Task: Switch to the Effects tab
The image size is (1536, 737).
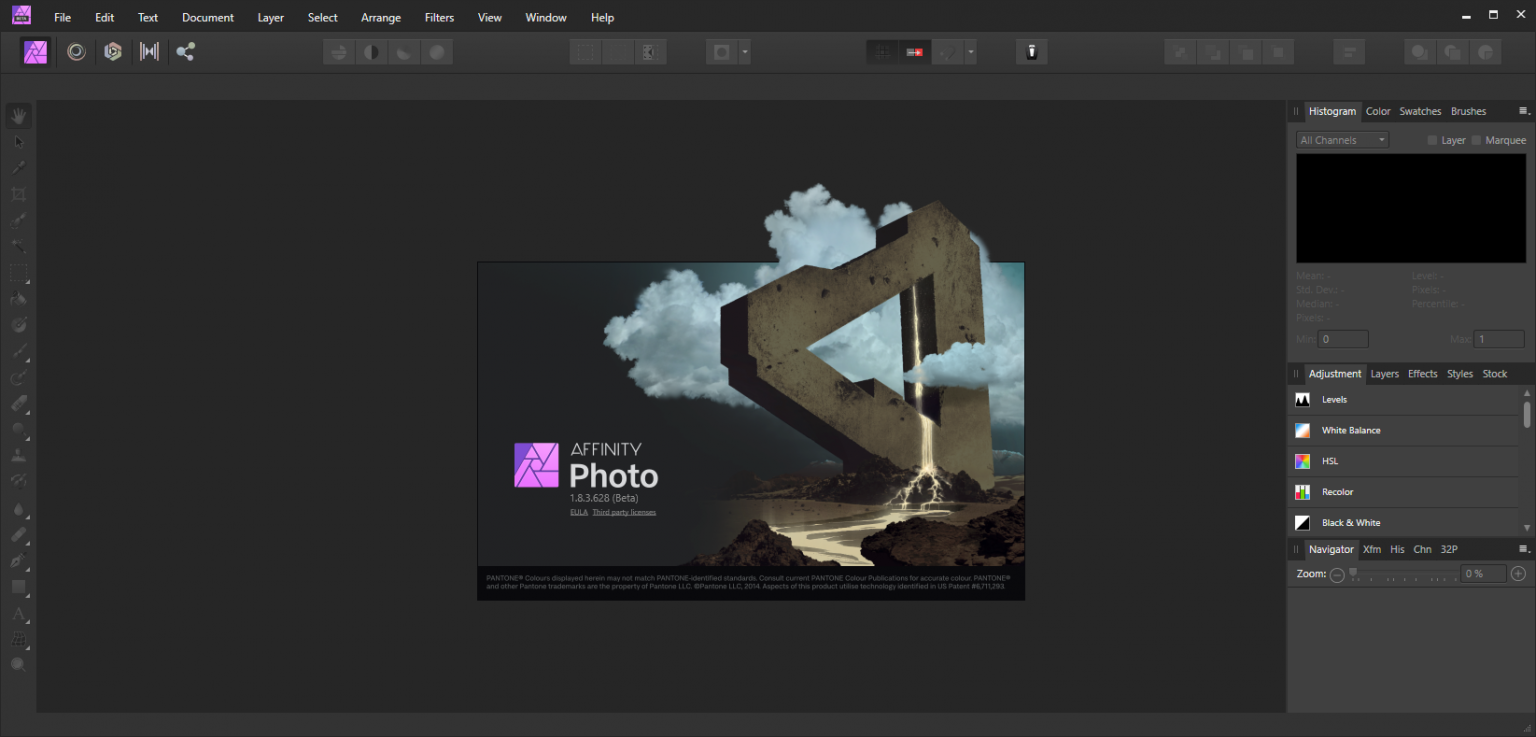Action: click(x=1423, y=374)
